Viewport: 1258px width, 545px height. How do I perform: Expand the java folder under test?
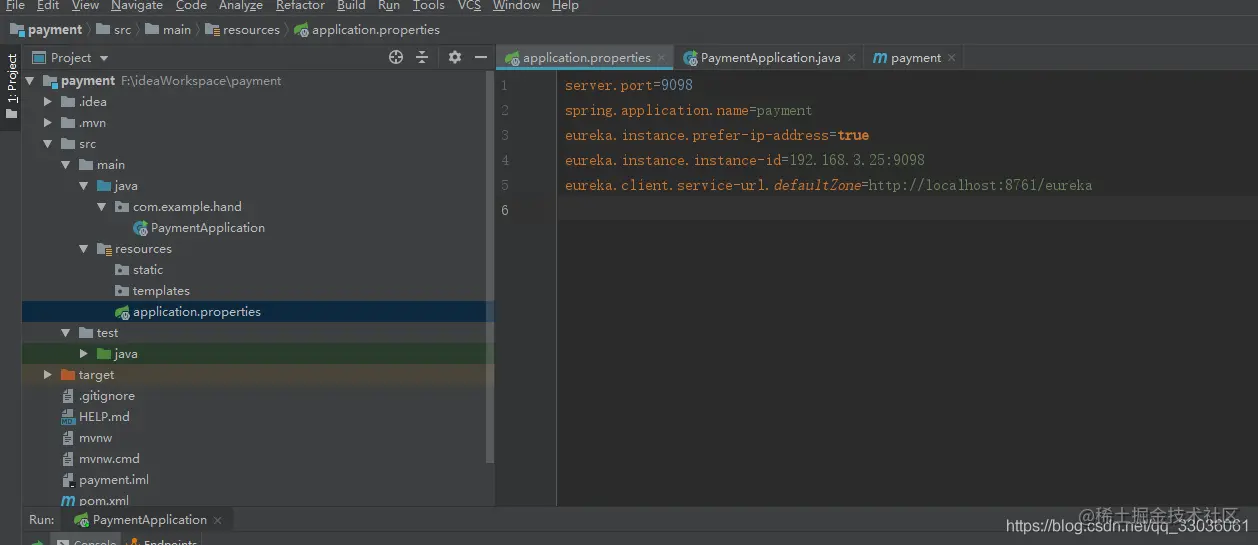pyautogui.click(x=84, y=354)
